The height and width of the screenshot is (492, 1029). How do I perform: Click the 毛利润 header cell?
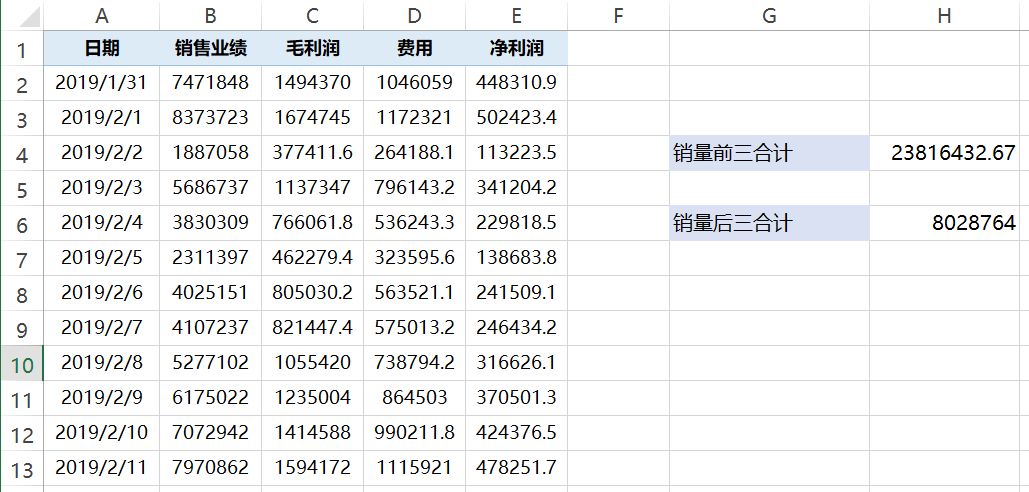coord(312,48)
